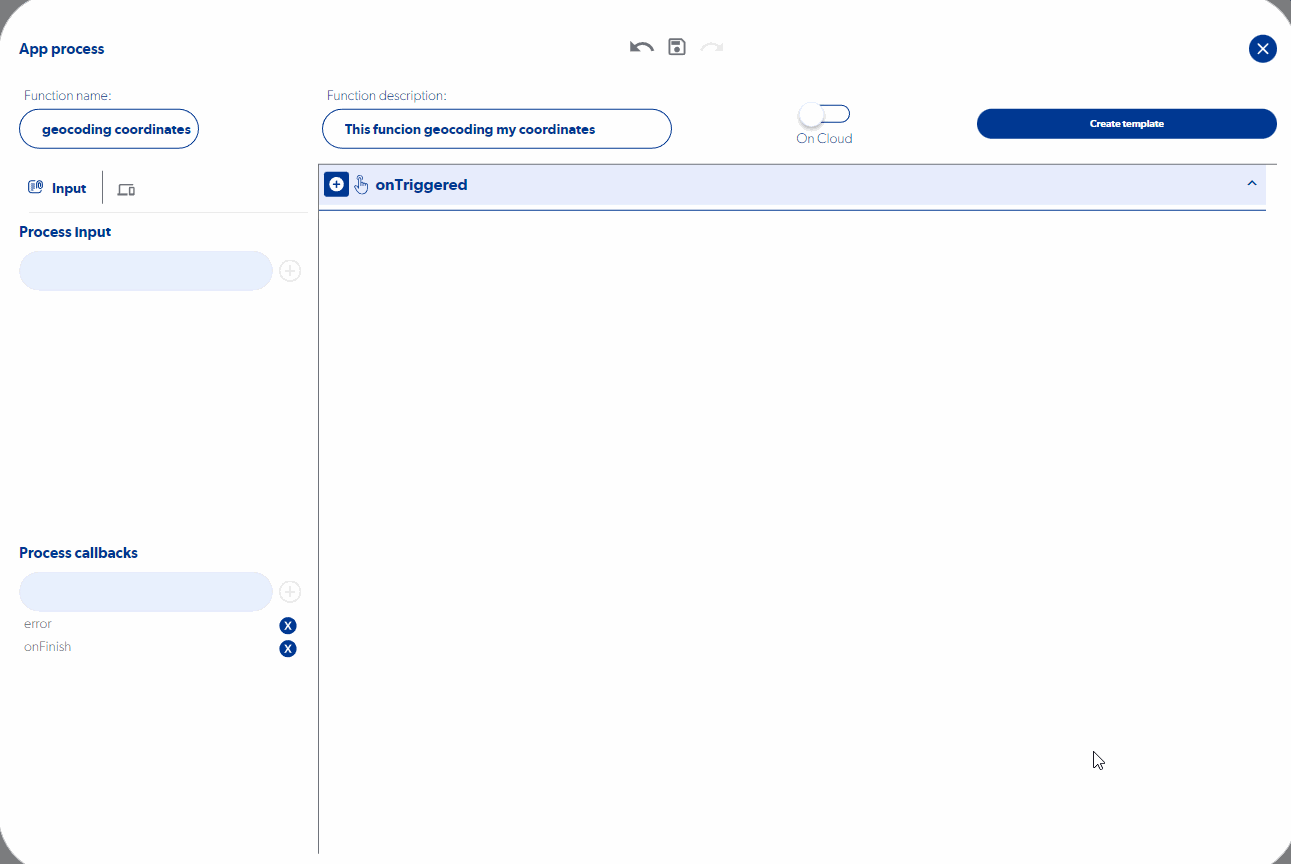Click the plus icon next to Process input field
1291x864 pixels.
pos(290,271)
